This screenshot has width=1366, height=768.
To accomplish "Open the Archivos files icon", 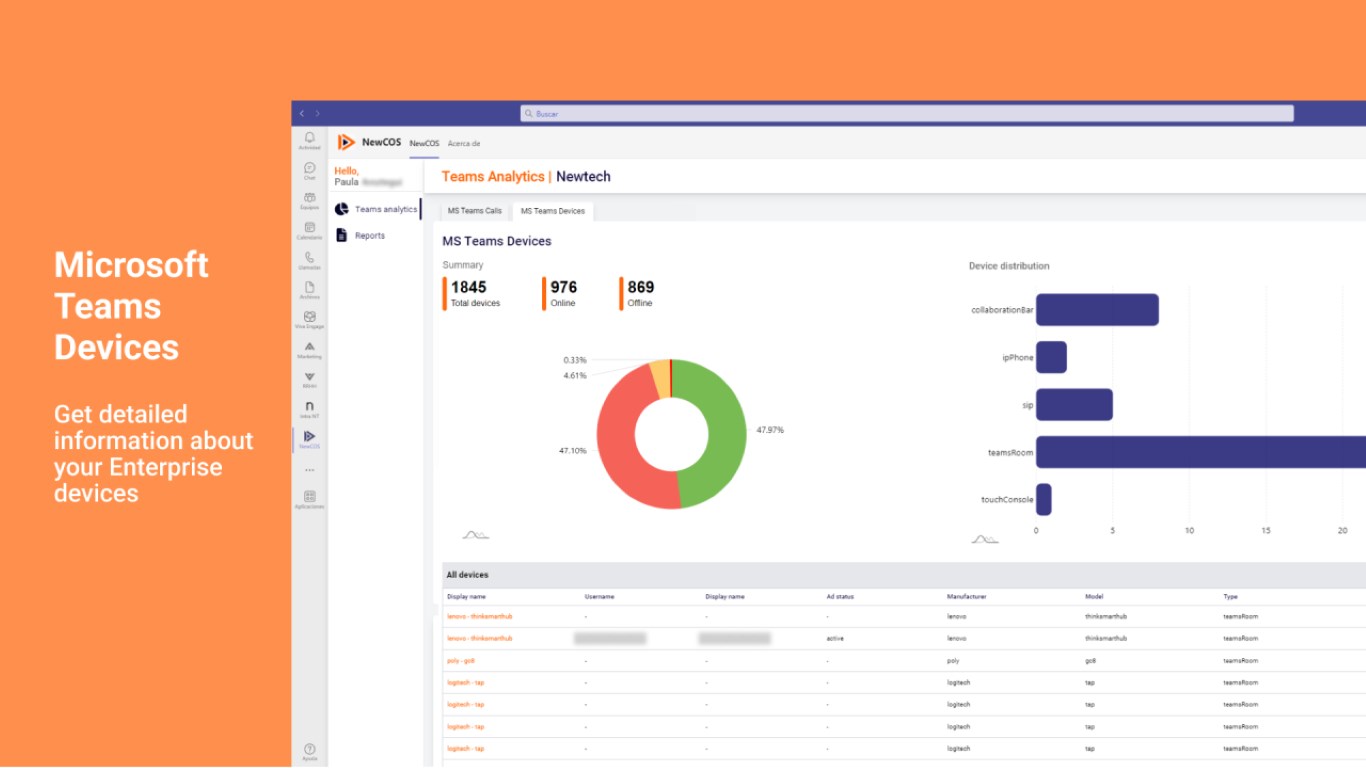I will pos(310,290).
